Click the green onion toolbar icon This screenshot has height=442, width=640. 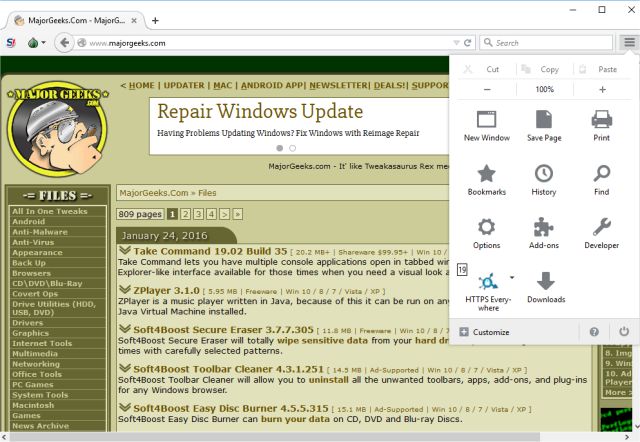(33, 42)
